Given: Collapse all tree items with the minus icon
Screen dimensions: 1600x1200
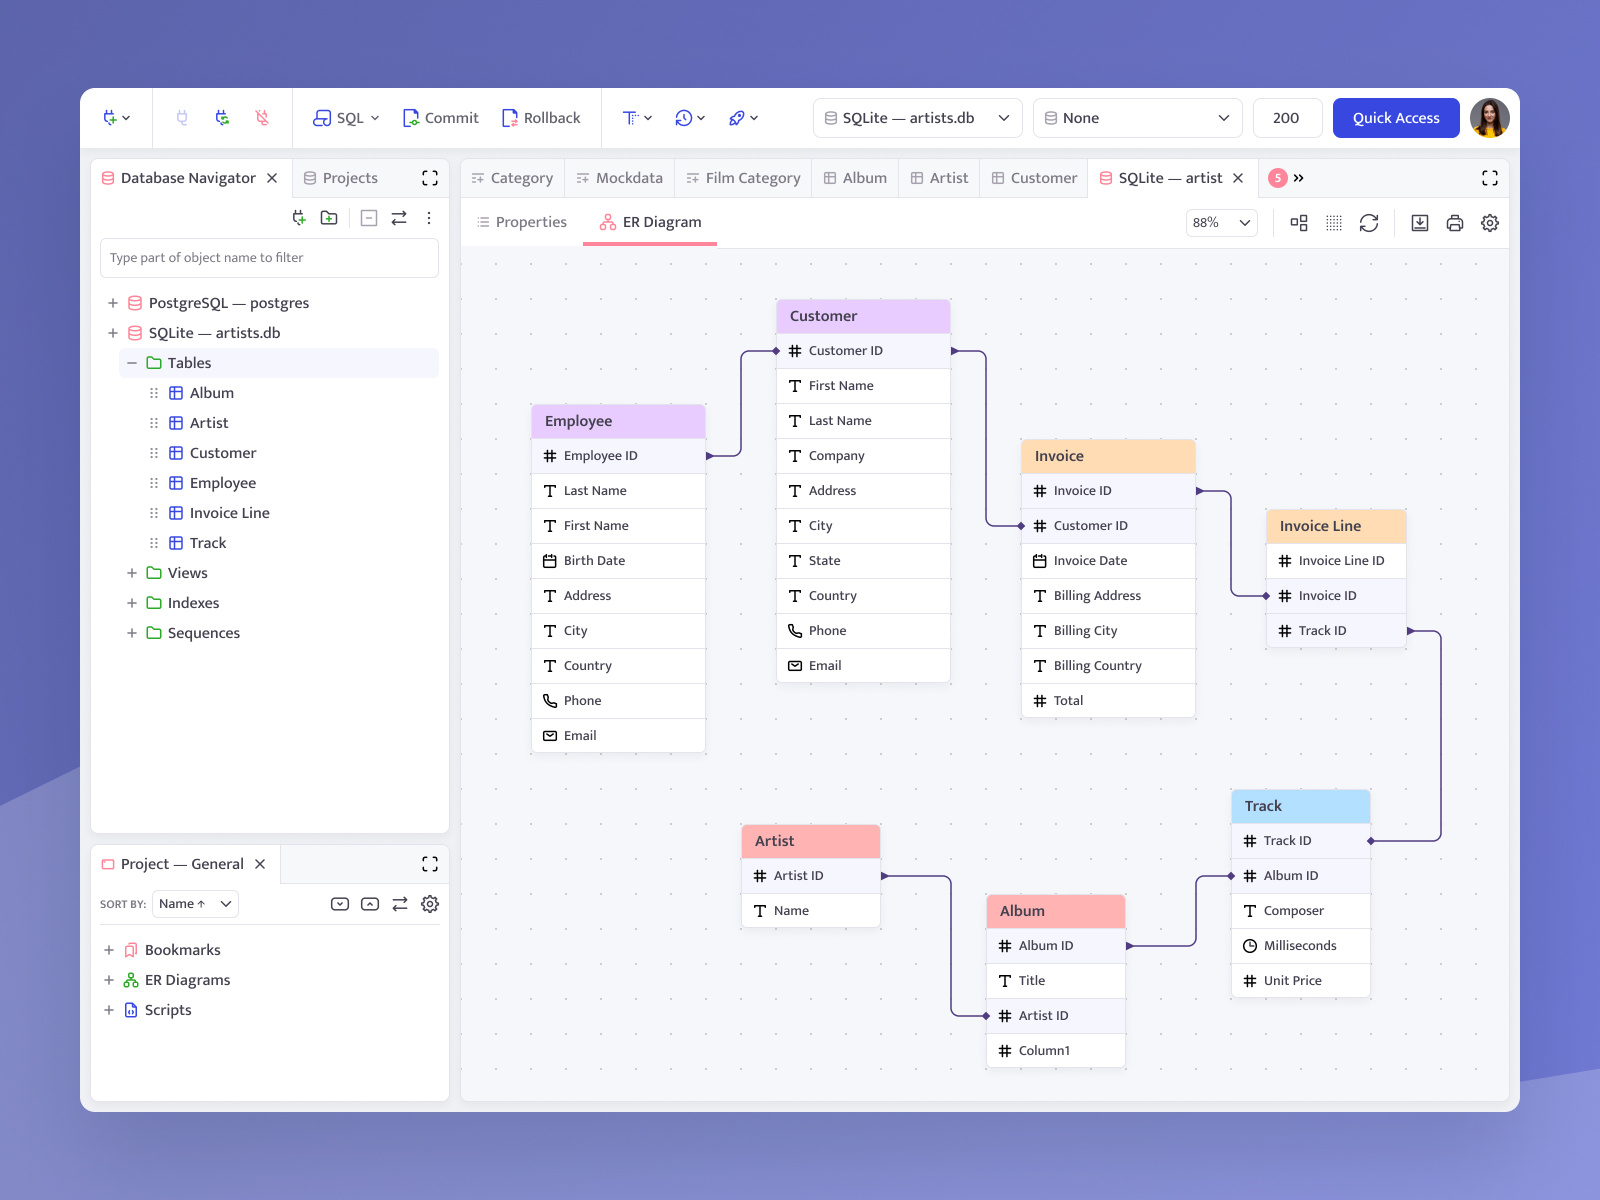Looking at the screenshot, I should coord(368,217).
